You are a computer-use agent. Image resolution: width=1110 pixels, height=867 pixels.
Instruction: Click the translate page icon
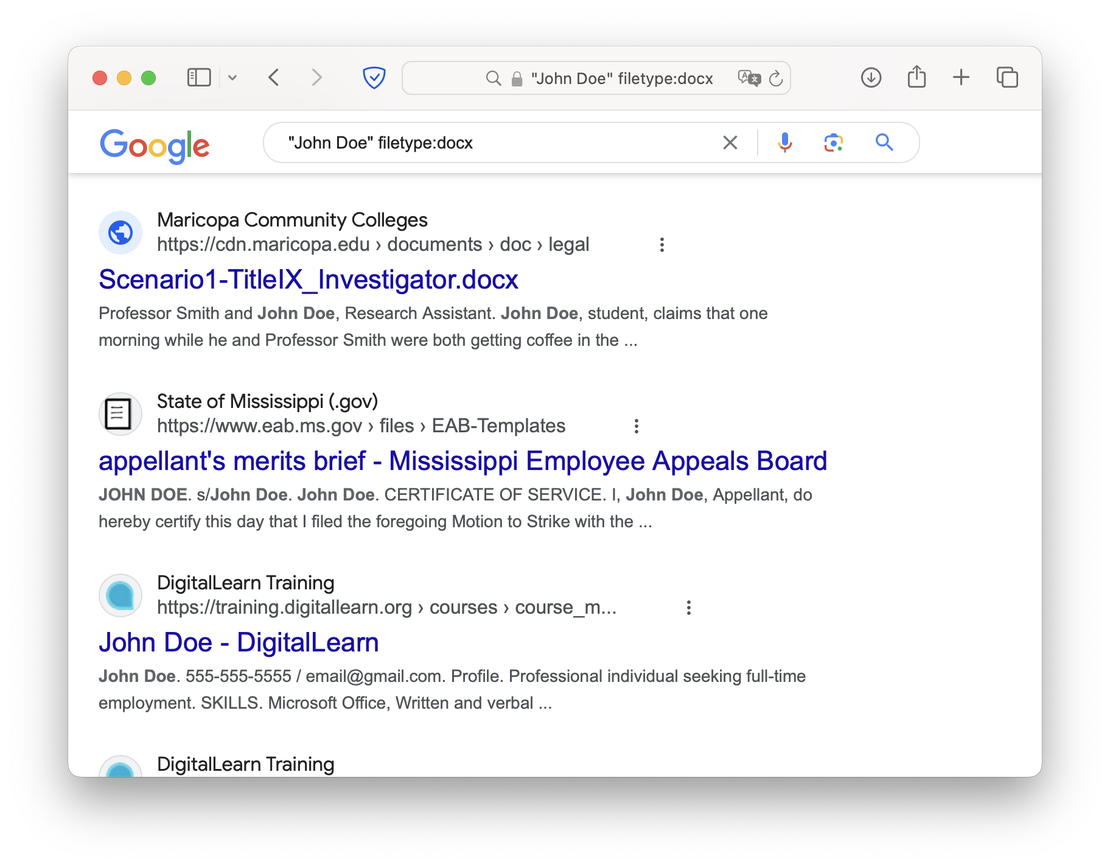[748, 78]
